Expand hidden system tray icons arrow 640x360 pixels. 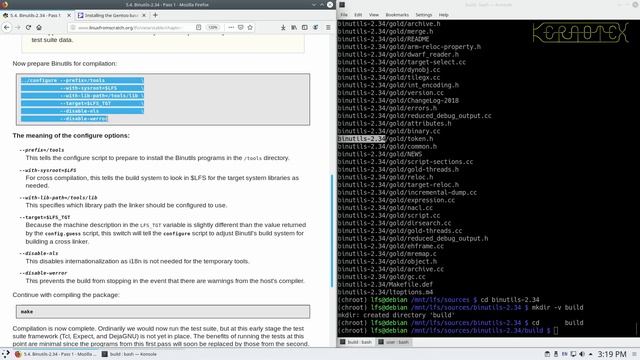(x=591, y=354)
